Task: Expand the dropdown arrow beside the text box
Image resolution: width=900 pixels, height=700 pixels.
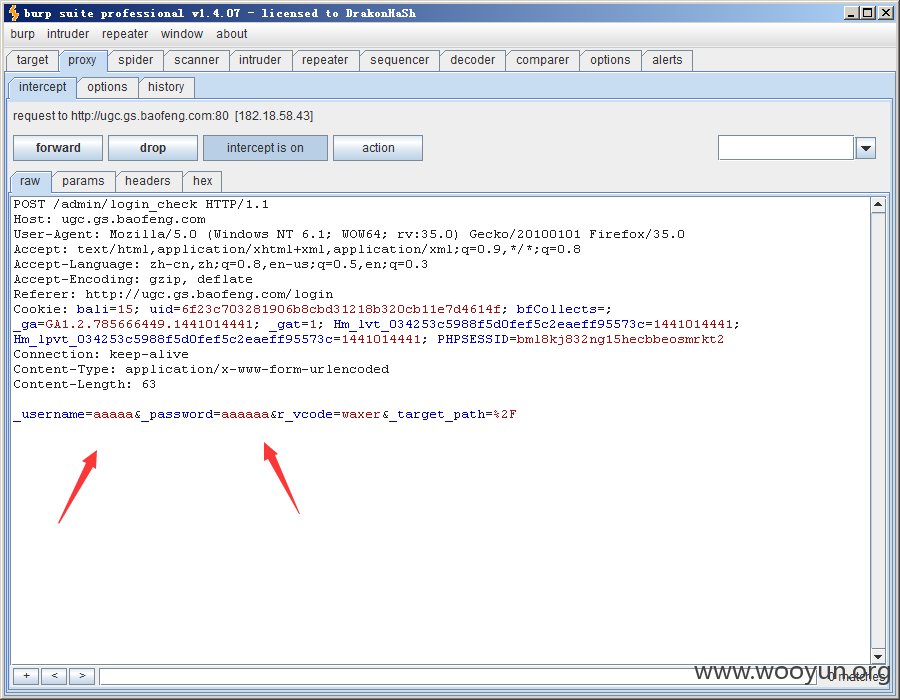Action: [866, 148]
